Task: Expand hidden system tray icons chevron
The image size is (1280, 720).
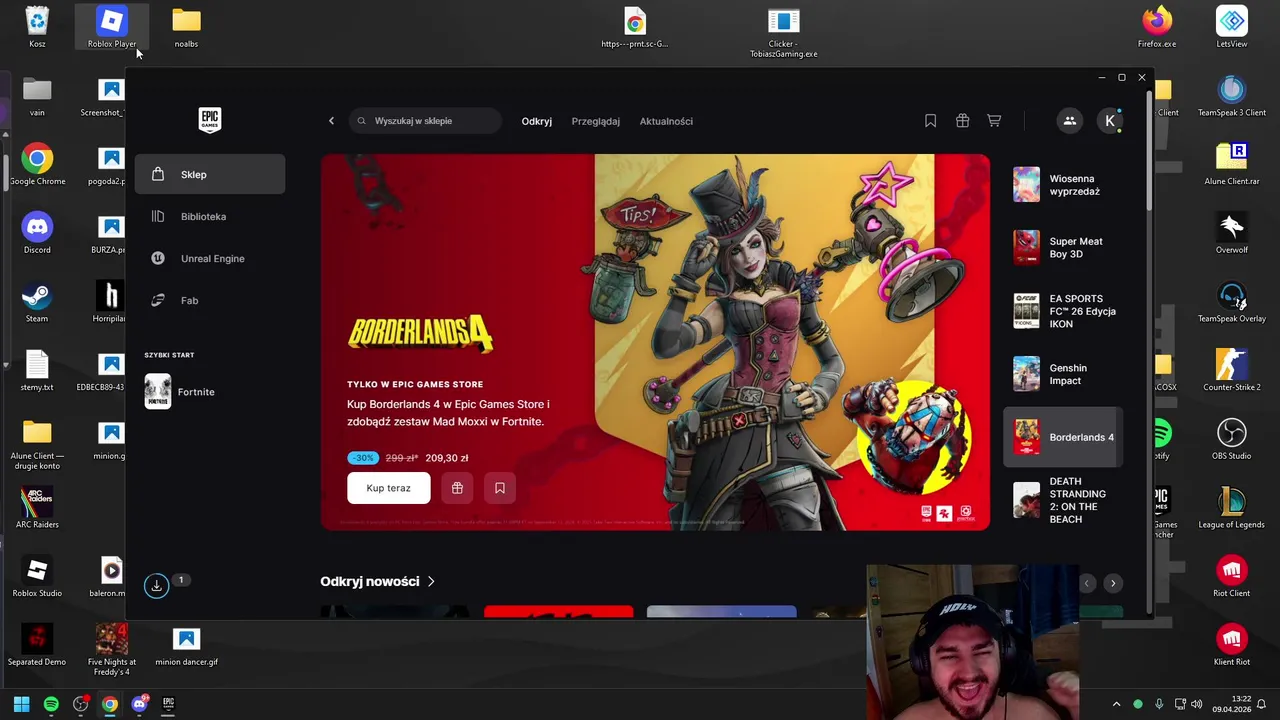Action: [1117, 704]
